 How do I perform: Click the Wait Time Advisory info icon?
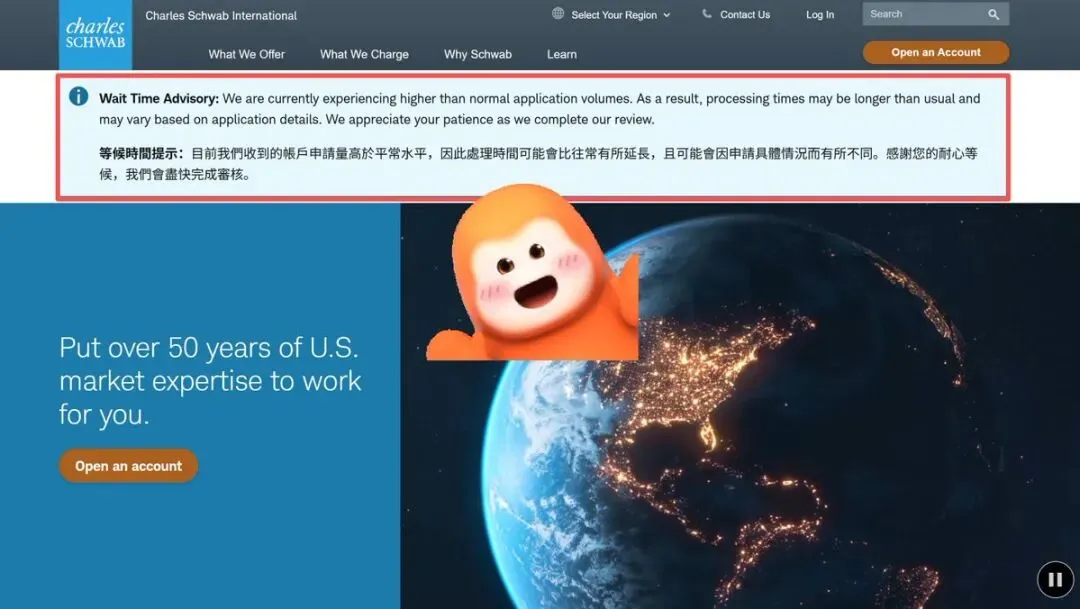[x=79, y=96]
